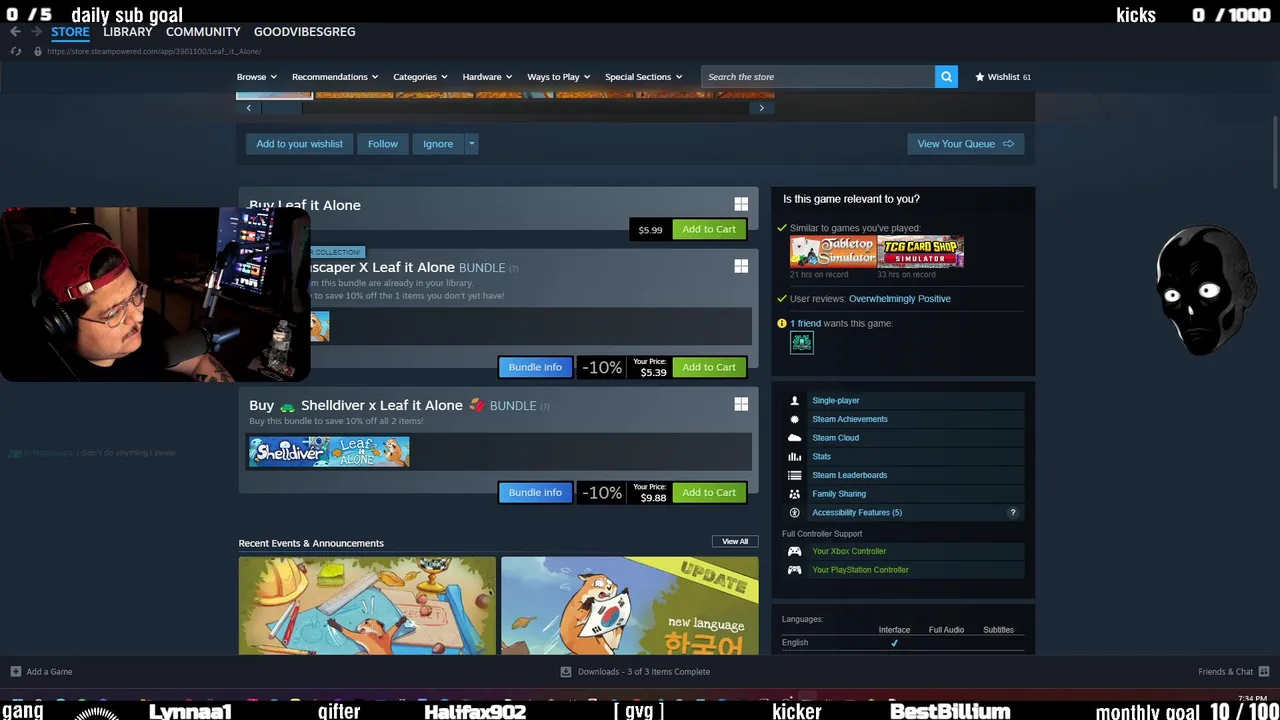Open the Overwhelmingly Positive reviews link

click(899, 299)
